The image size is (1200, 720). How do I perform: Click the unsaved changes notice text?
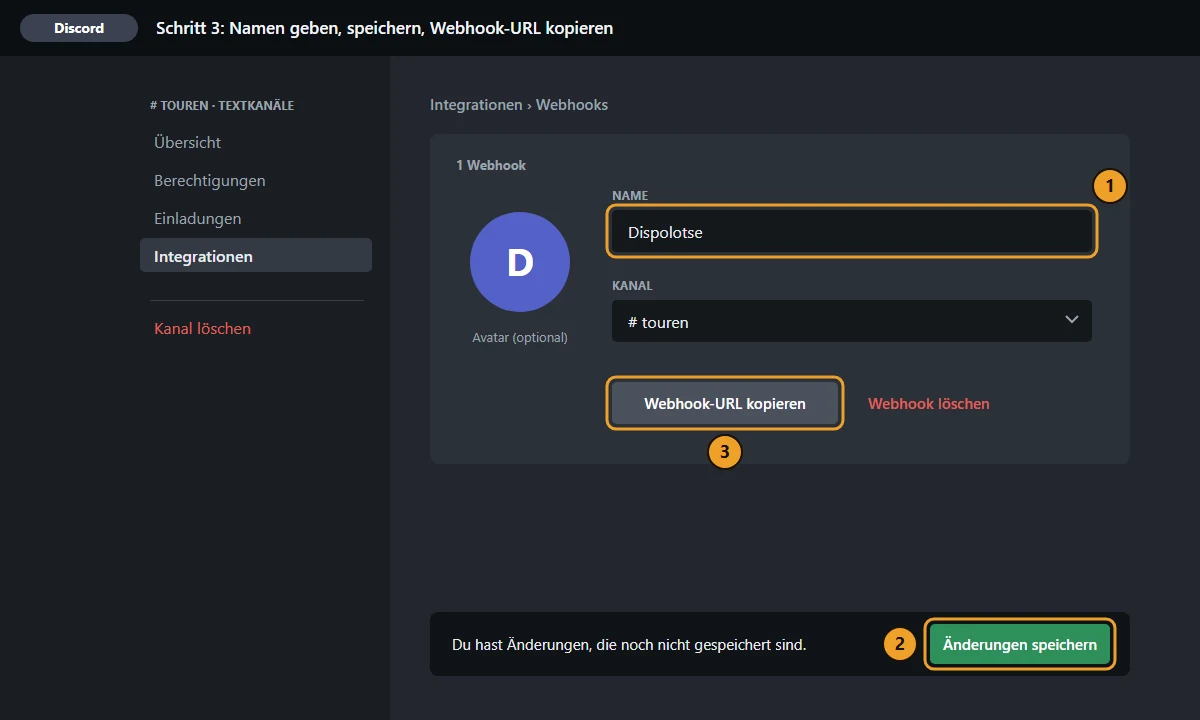(629, 645)
